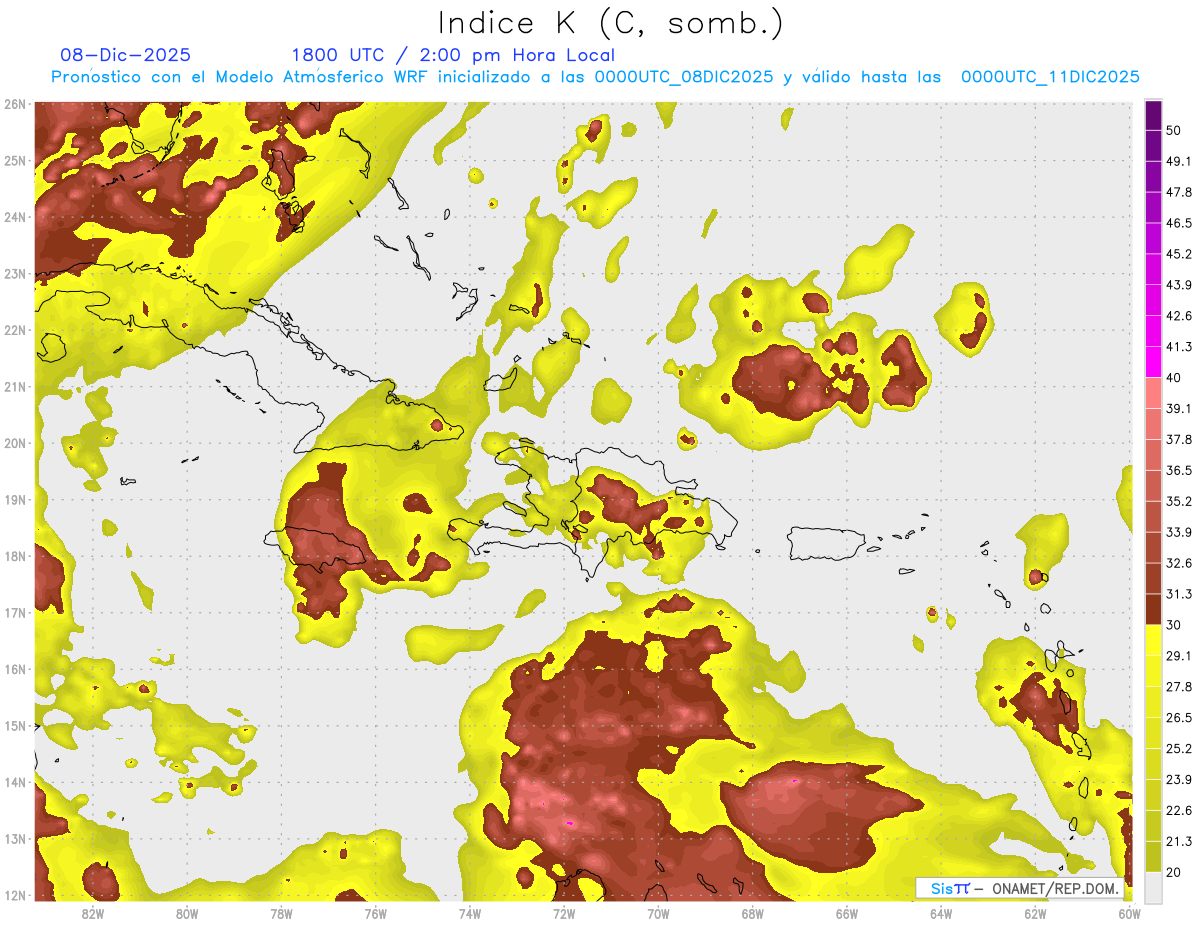Click the 68W longitude label
The image size is (1200, 927).
click(x=752, y=913)
